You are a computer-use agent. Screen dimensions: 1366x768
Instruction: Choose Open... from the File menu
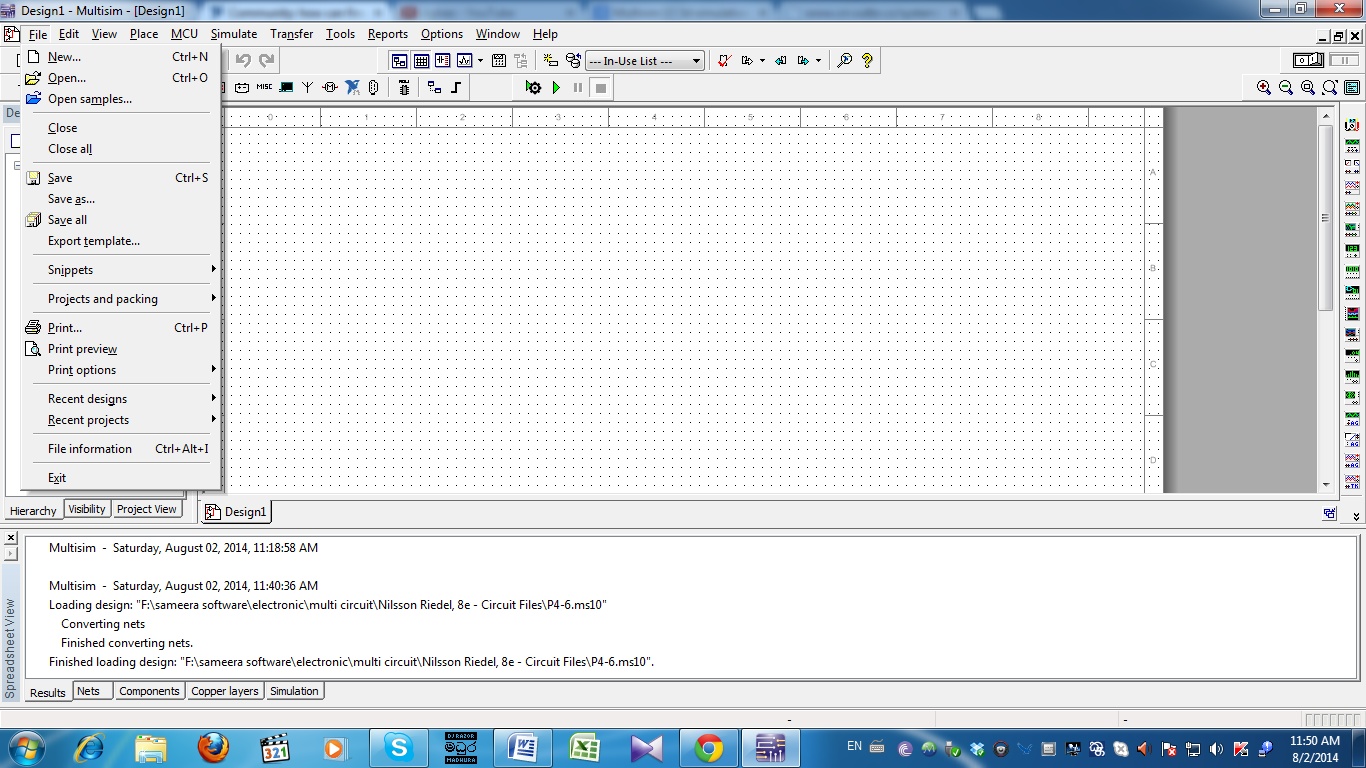point(120,78)
